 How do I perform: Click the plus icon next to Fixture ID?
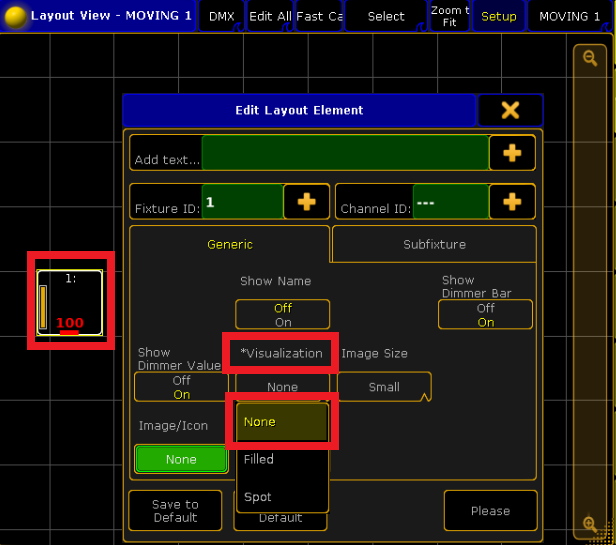pyautogui.click(x=306, y=202)
